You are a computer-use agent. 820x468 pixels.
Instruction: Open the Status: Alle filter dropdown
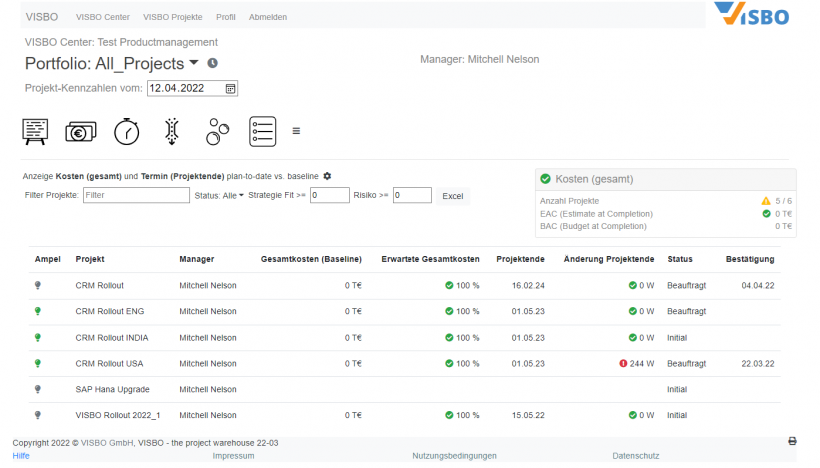click(218, 196)
